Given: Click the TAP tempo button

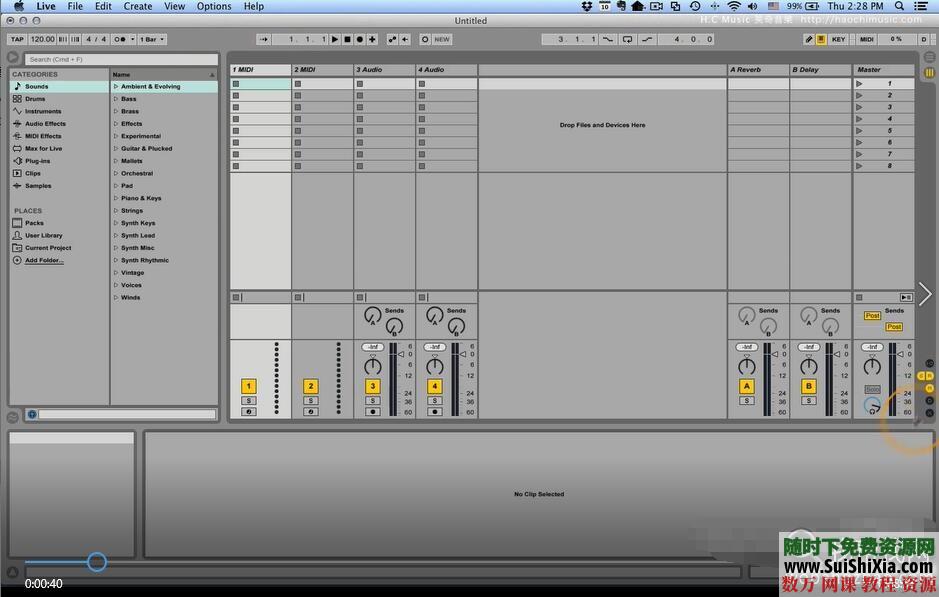Looking at the screenshot, I should 16,39.
